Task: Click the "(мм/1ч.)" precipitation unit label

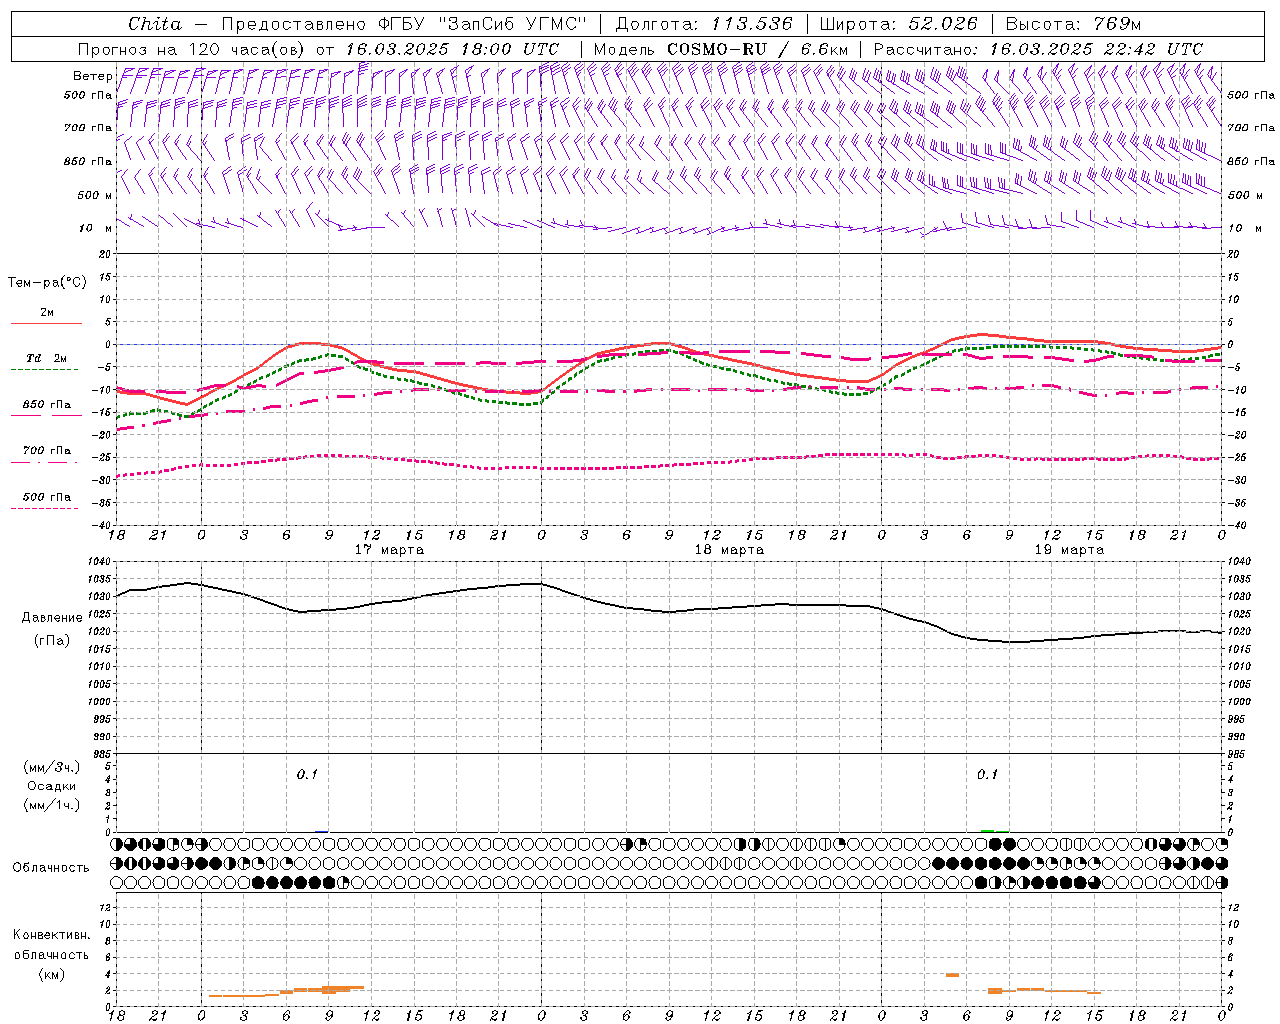Action: point(51,805)
